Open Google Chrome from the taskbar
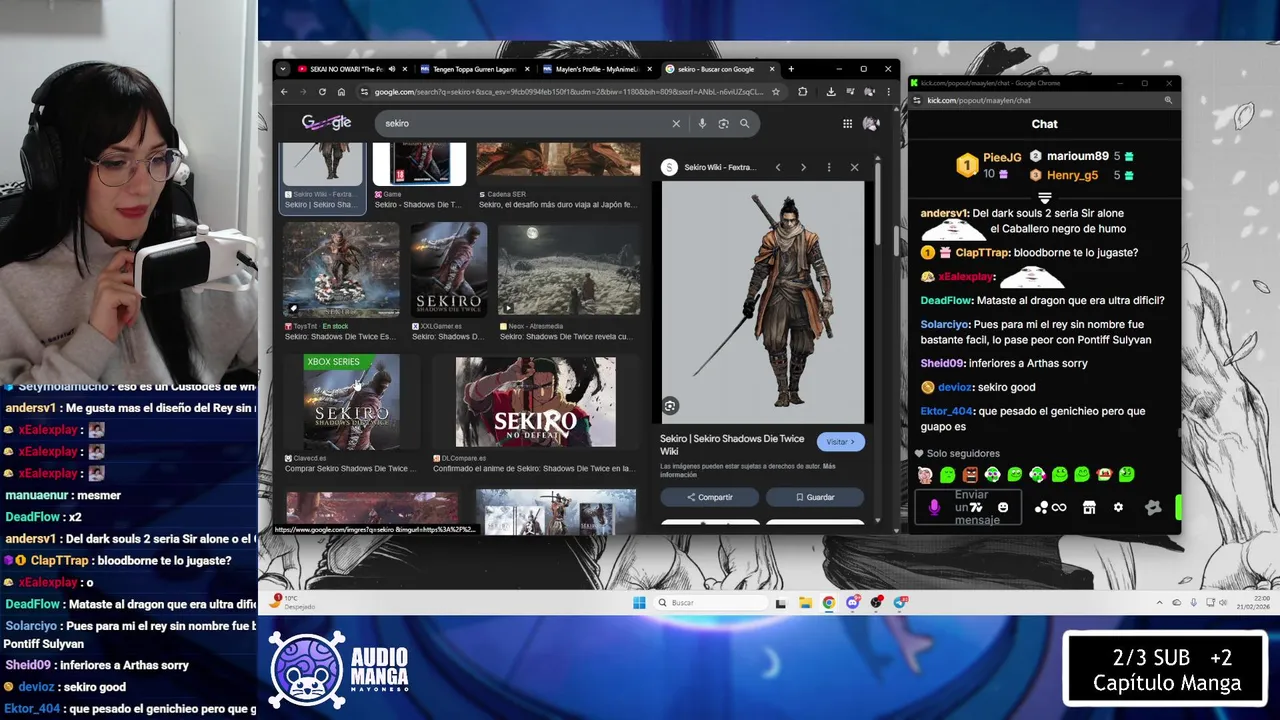The height and width of the screenshot is (720, 1280). [829, 602]
